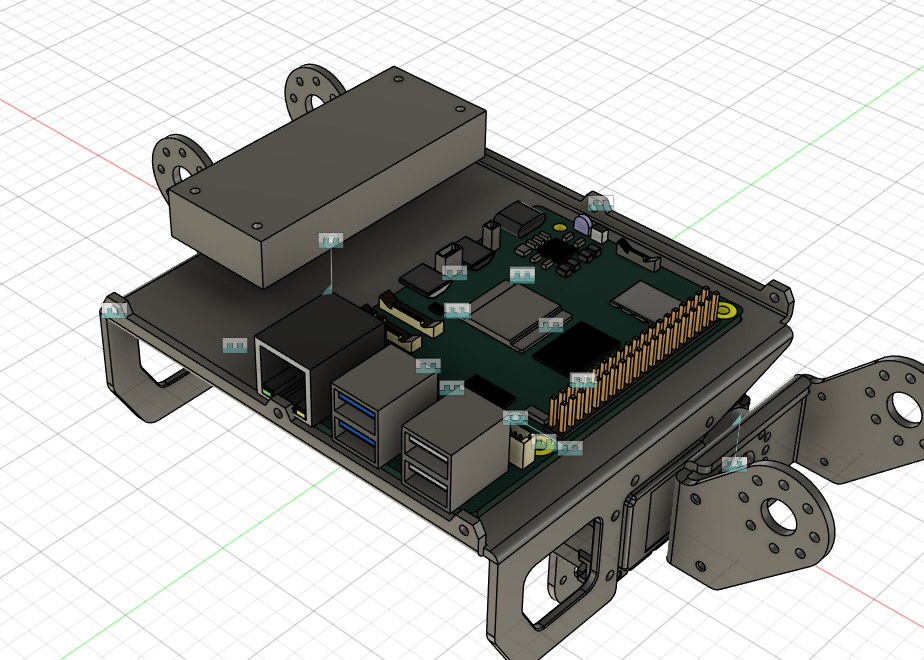Click the joint glyph on the chassis left corner

tap(114, 310)
